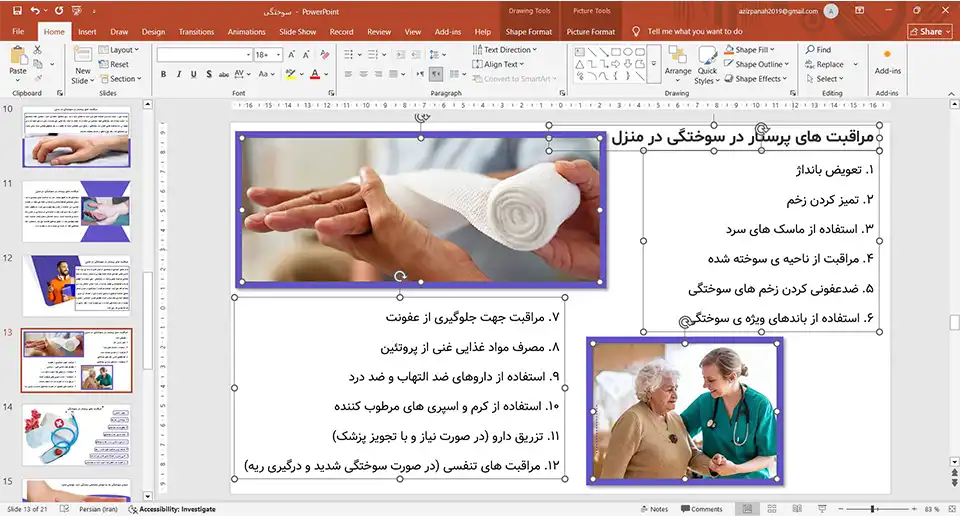Increase list indent level

click(x=416, y=54)
